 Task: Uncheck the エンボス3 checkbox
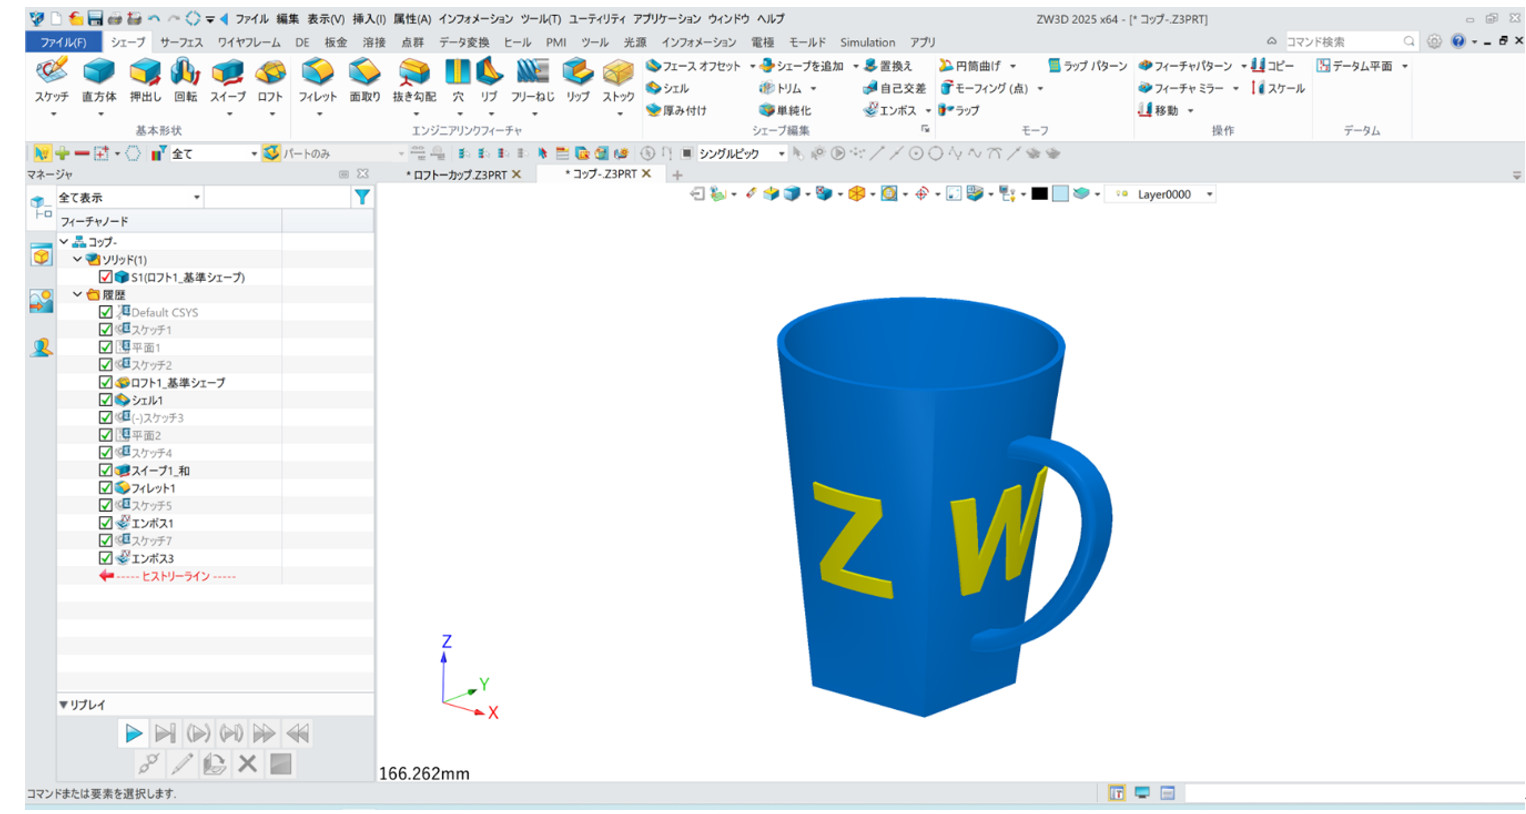click(105, 558)
